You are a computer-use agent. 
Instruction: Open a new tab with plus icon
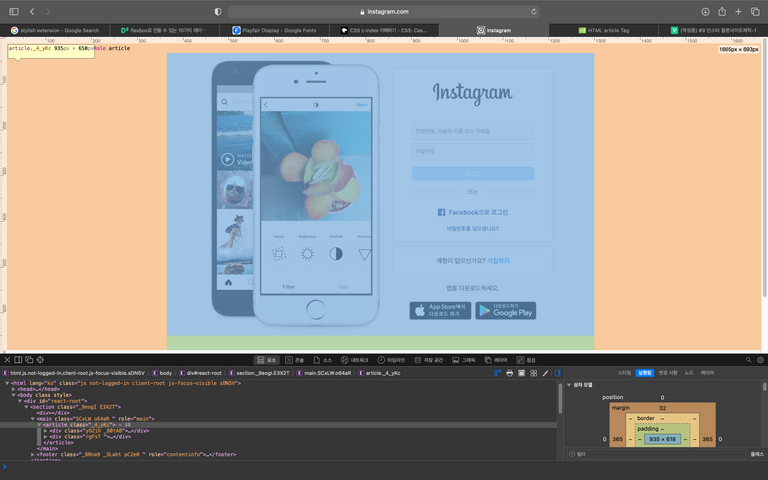738,11
